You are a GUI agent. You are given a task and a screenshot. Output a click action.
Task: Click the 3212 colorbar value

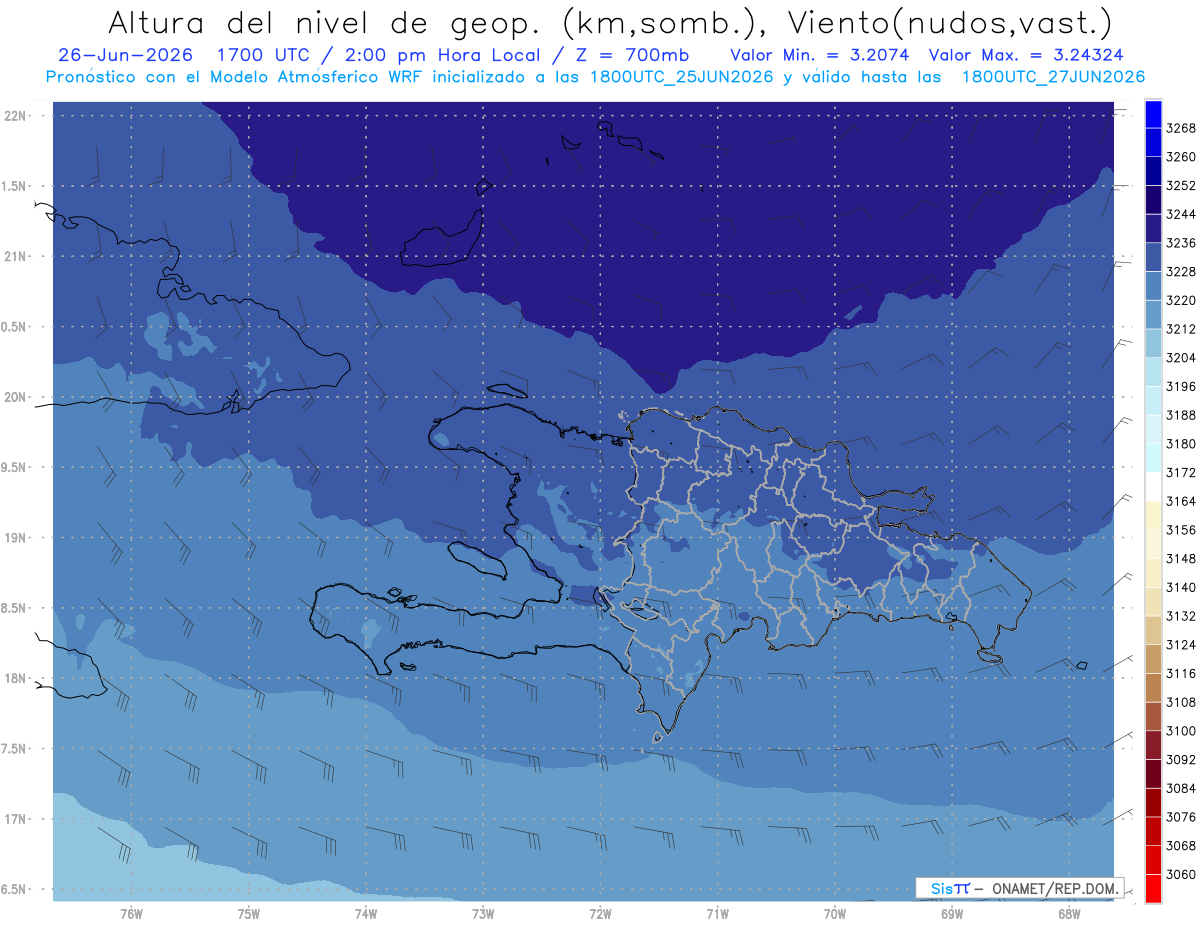pos(1181,329)
